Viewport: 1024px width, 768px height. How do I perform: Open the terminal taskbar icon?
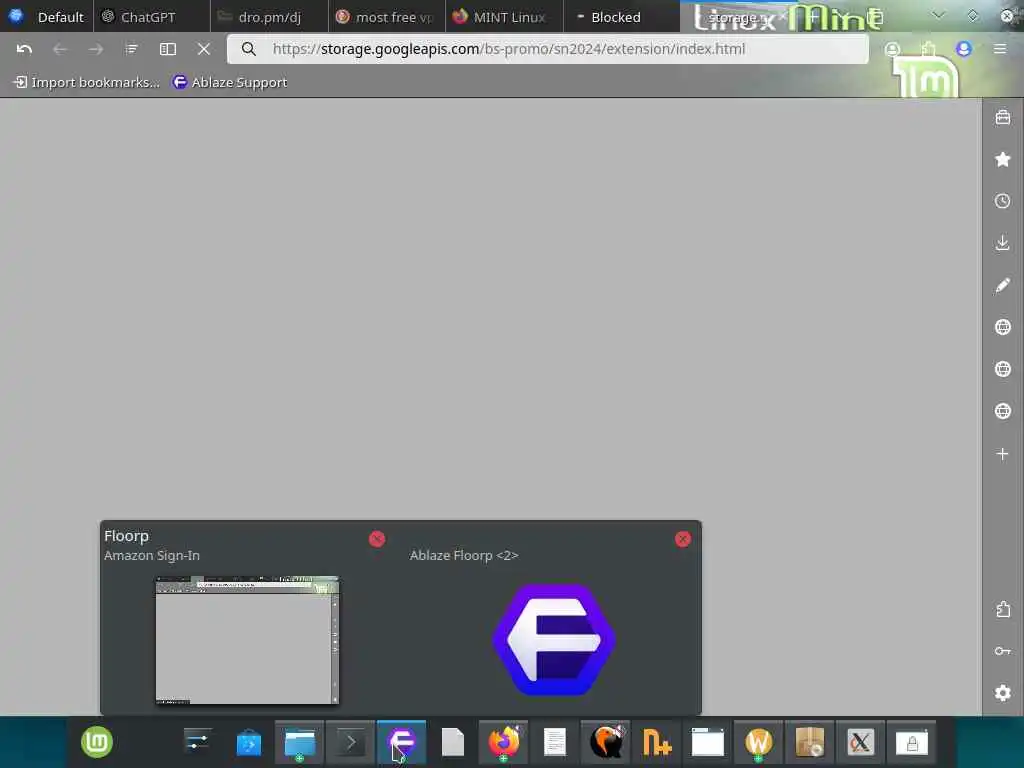[x=350, y=743]
